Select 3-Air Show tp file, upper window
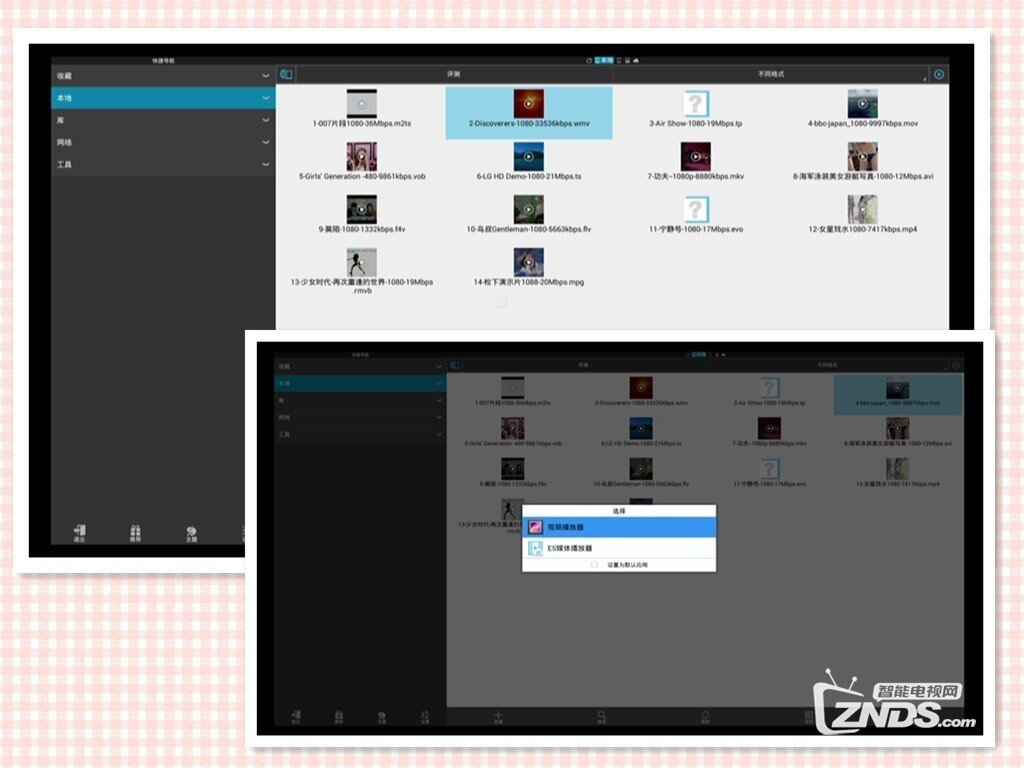1024x768 pixels. click(x=696, y=109)
